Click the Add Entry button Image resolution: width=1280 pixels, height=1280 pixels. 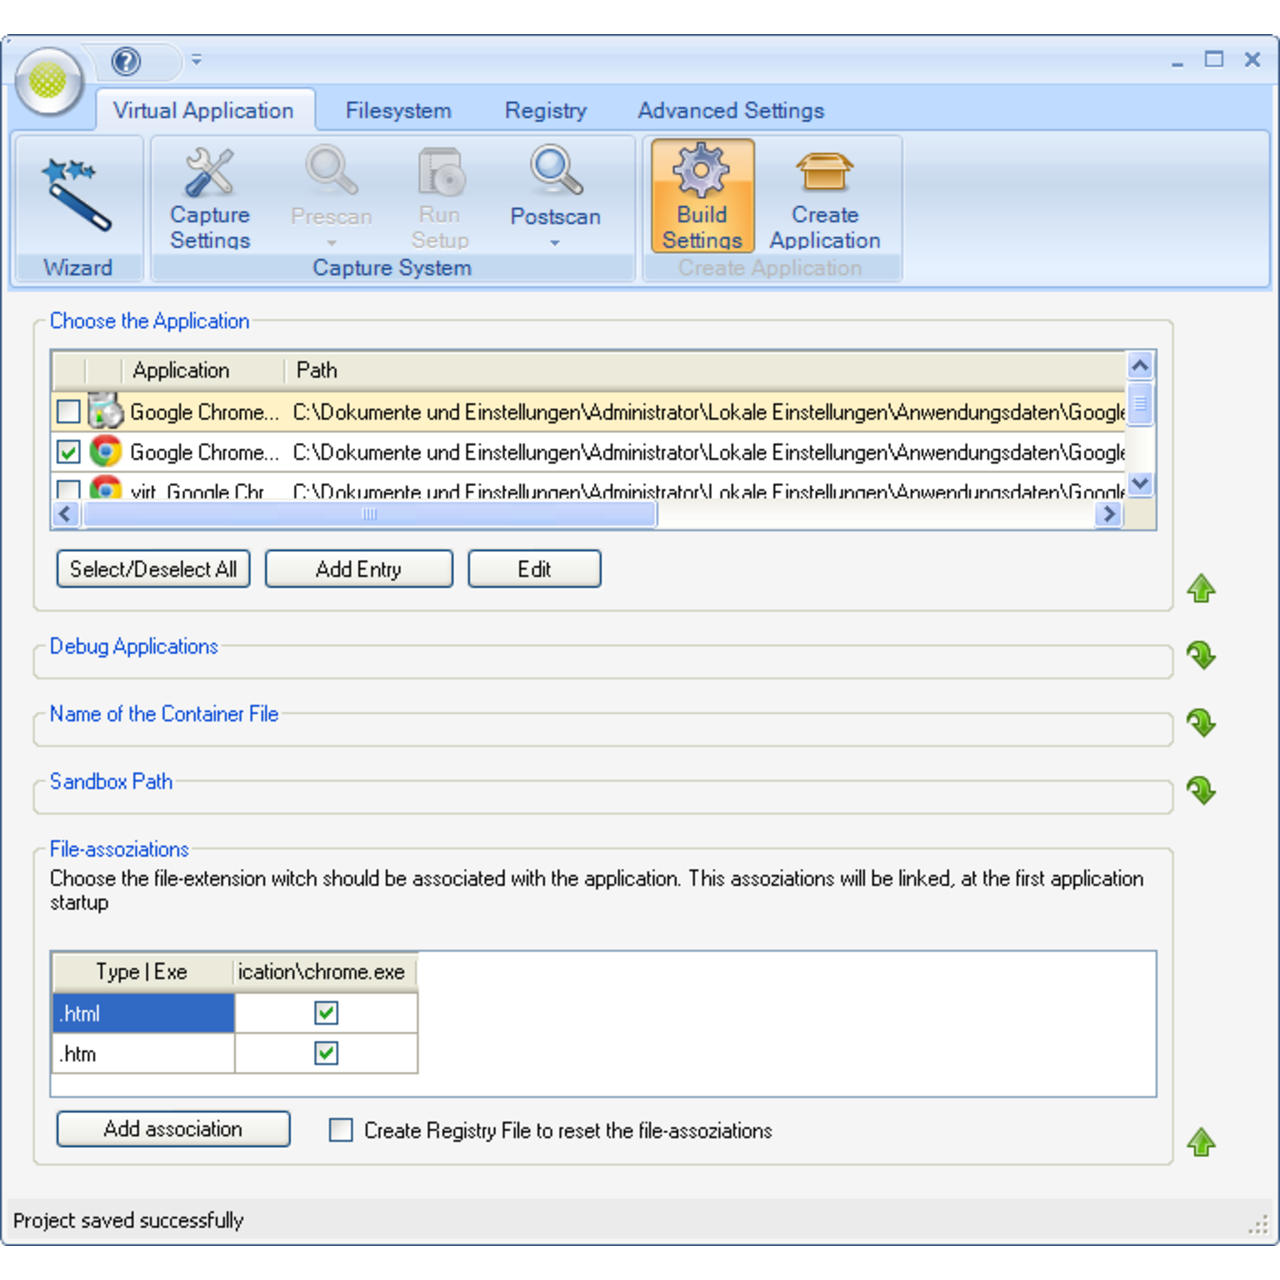click(358, 569)
